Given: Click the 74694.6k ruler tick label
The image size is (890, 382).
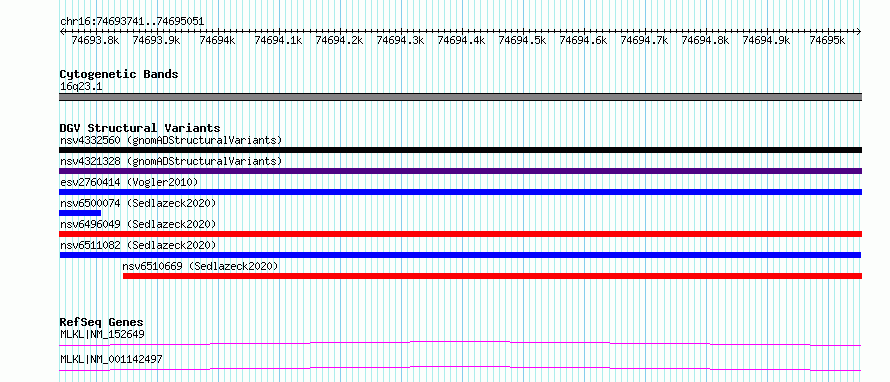Looking at the screenshot, I should [583, 40].
